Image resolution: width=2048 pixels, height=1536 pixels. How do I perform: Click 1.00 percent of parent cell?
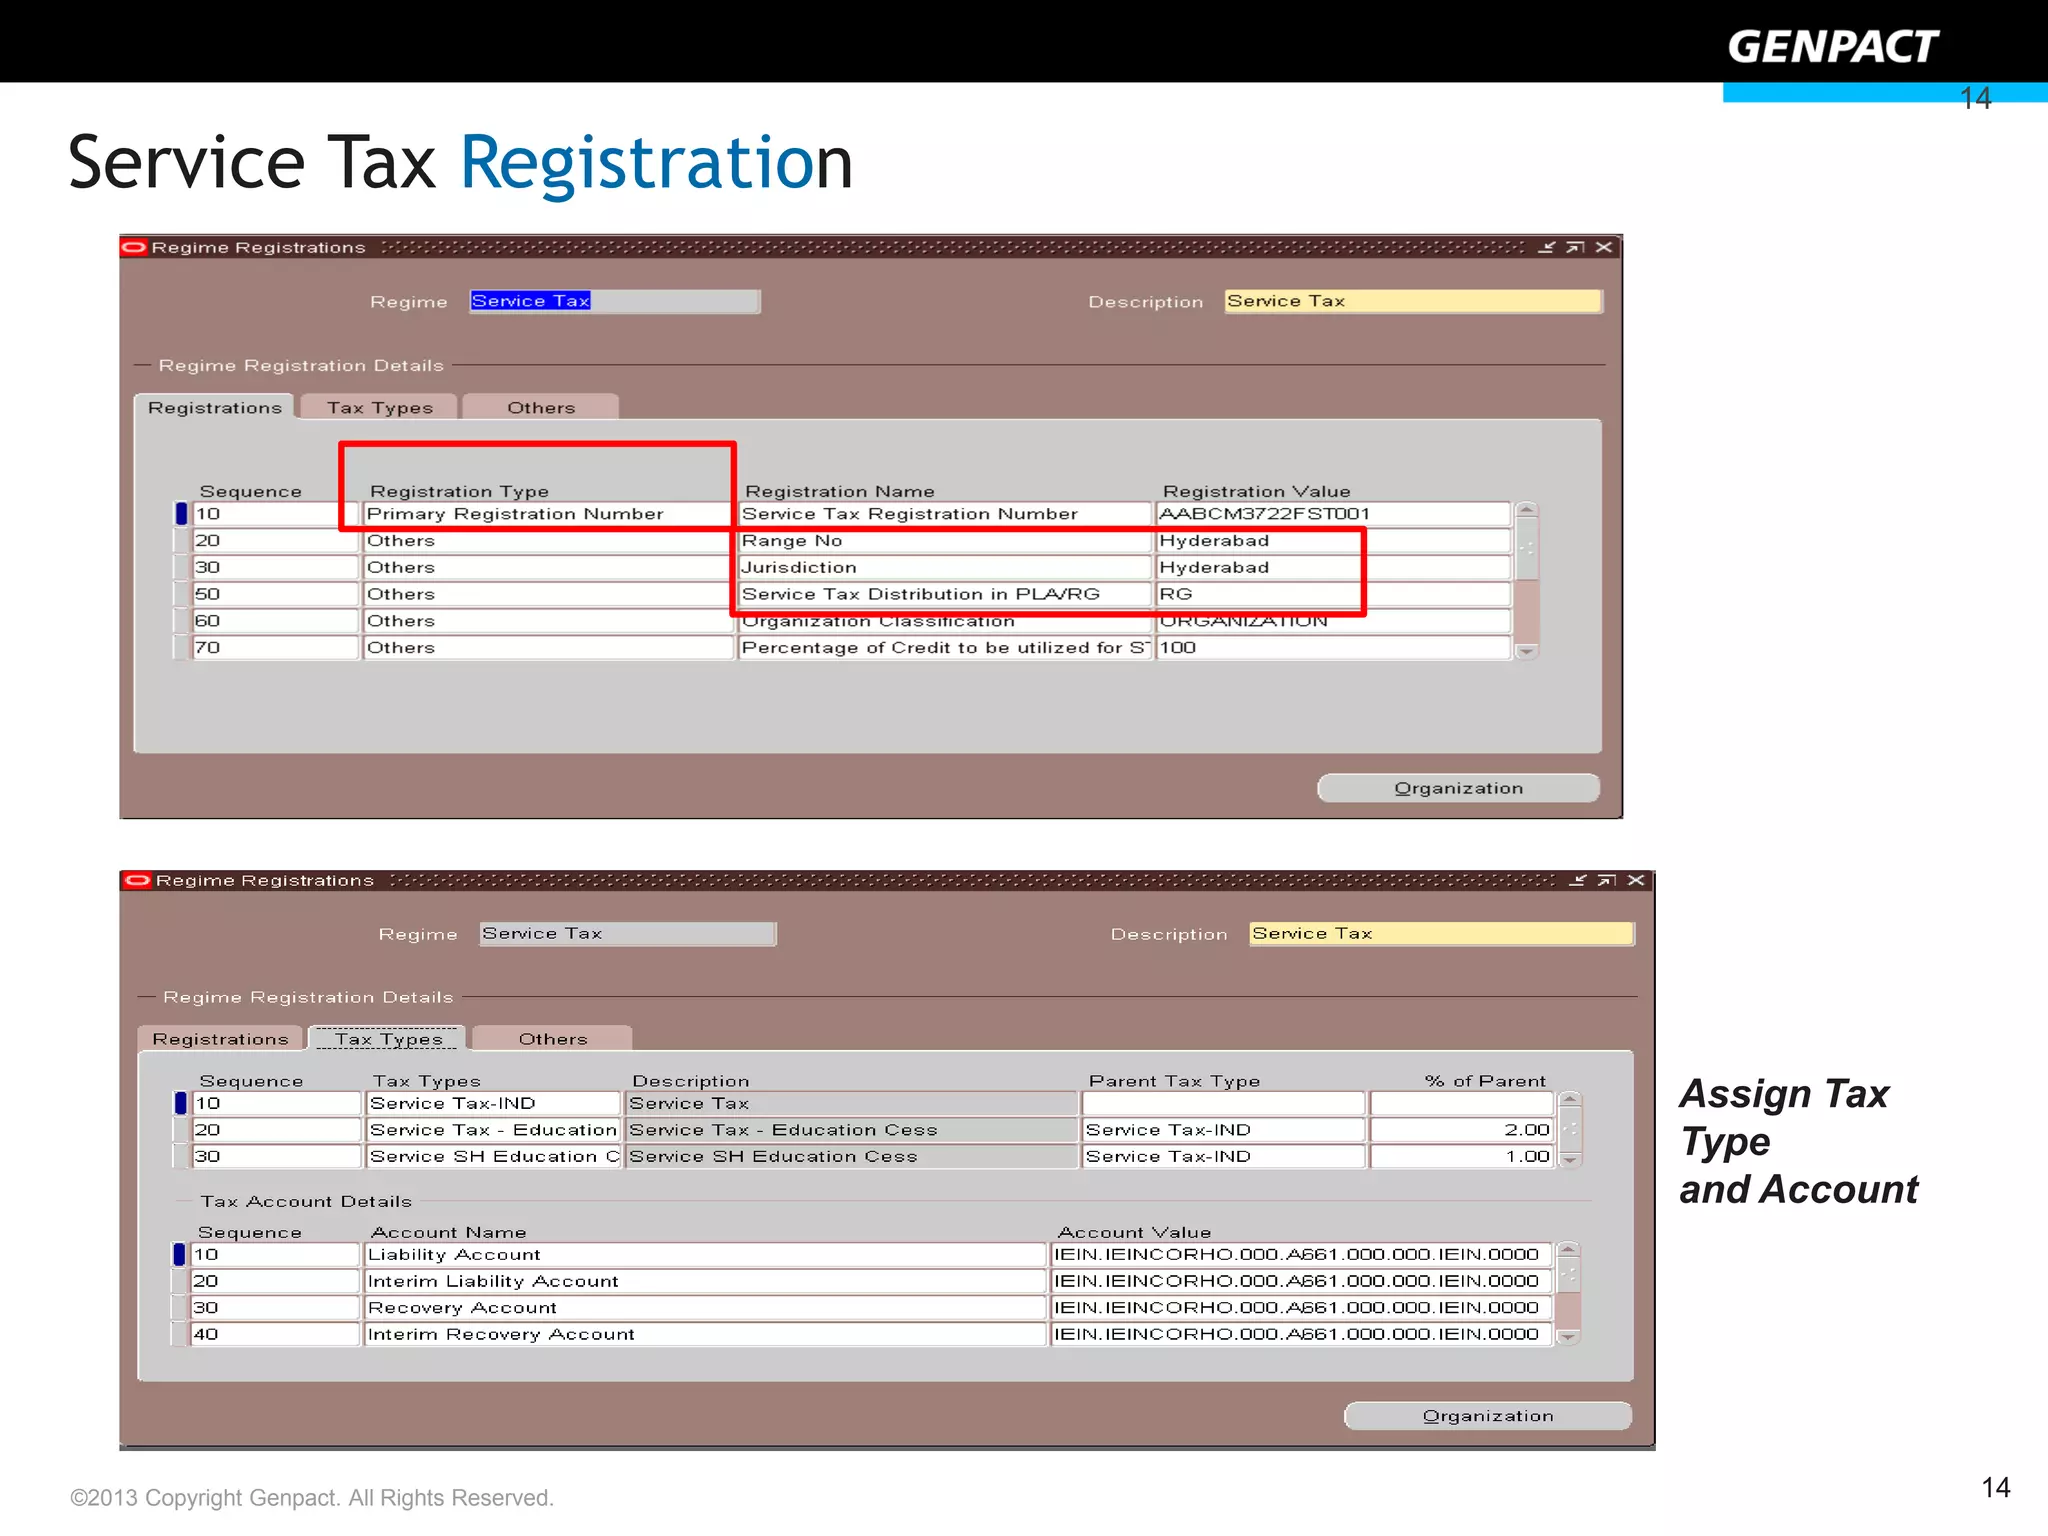[1461, 1157]
